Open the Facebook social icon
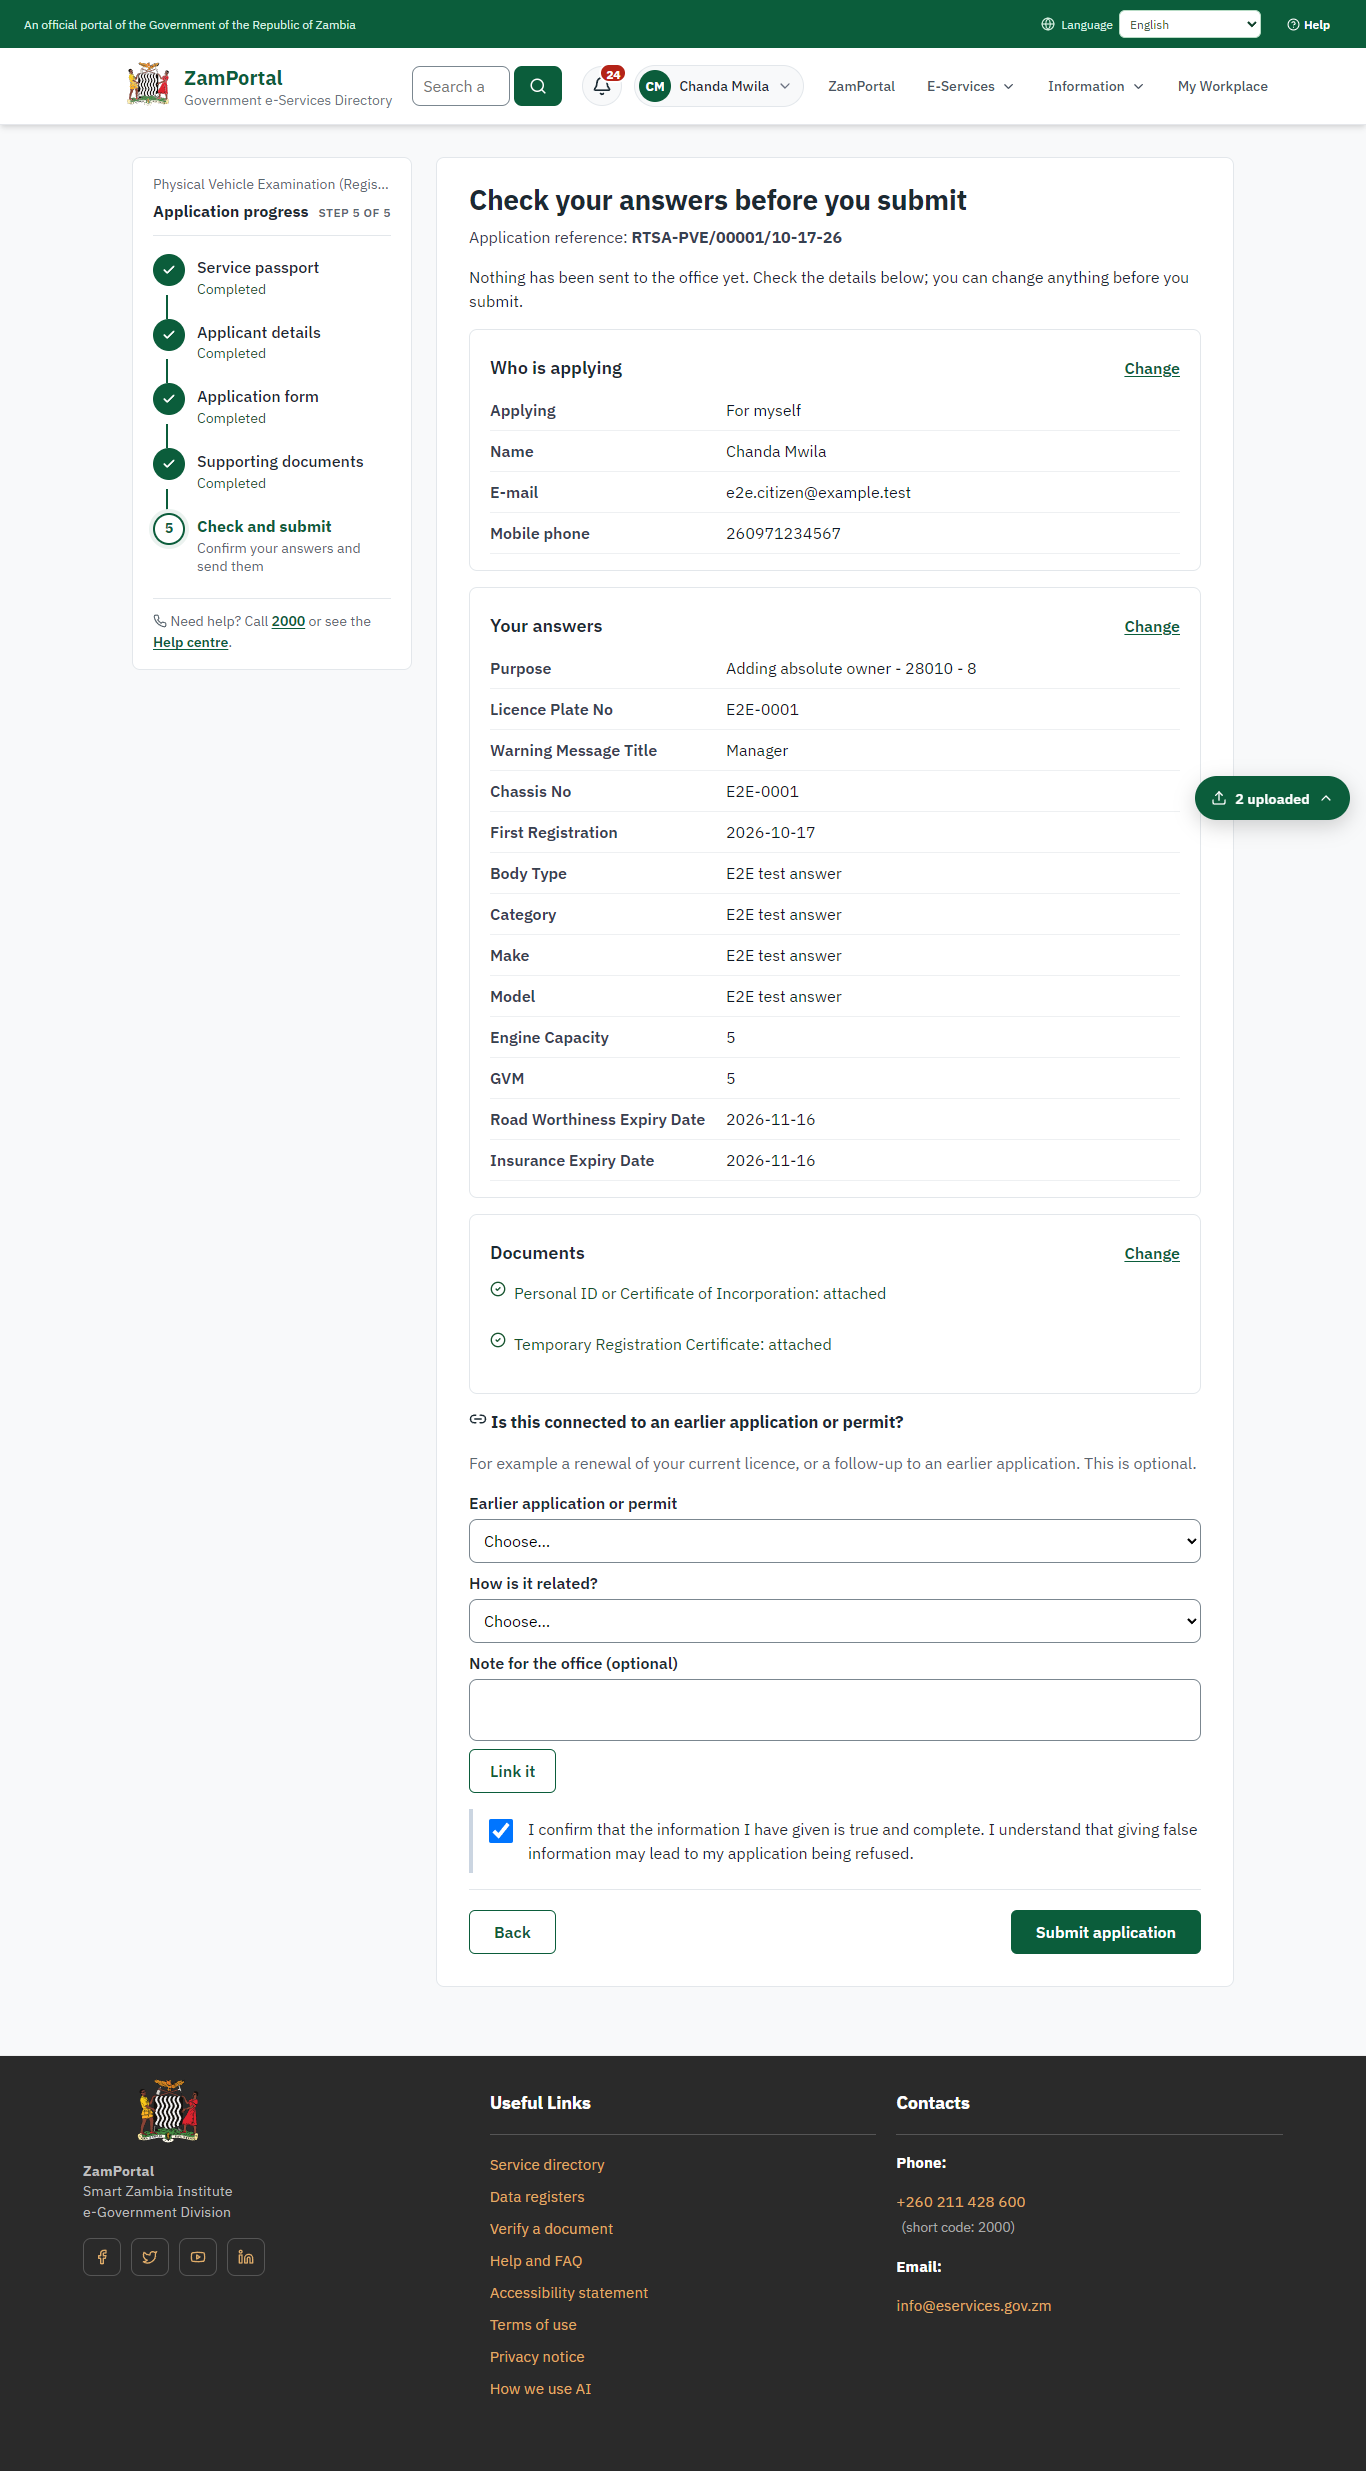1366x2471 pixels. tap(102, 2257)
